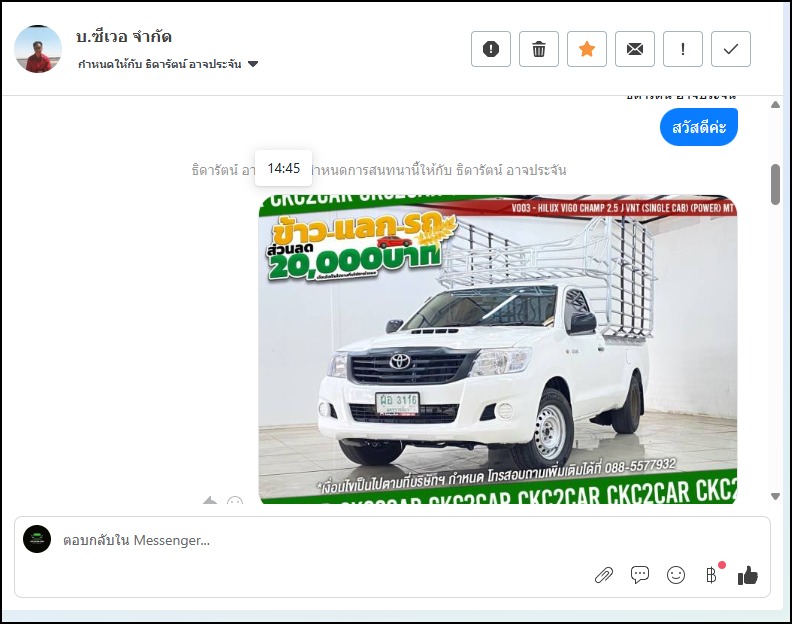Click the conversation assignment notice text
This screenshot has height=624, width=792.
(379, 170)
